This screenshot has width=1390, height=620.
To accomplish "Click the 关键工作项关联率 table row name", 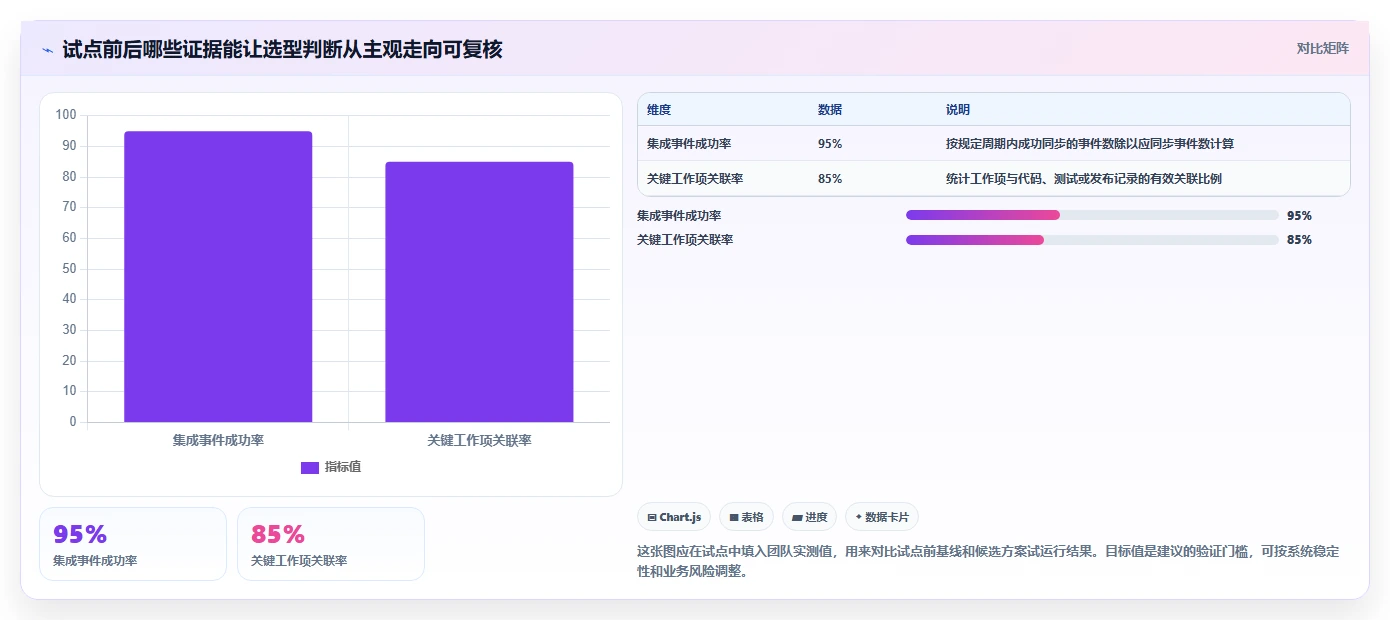I will pyautogui.click(x=695, y=179).
